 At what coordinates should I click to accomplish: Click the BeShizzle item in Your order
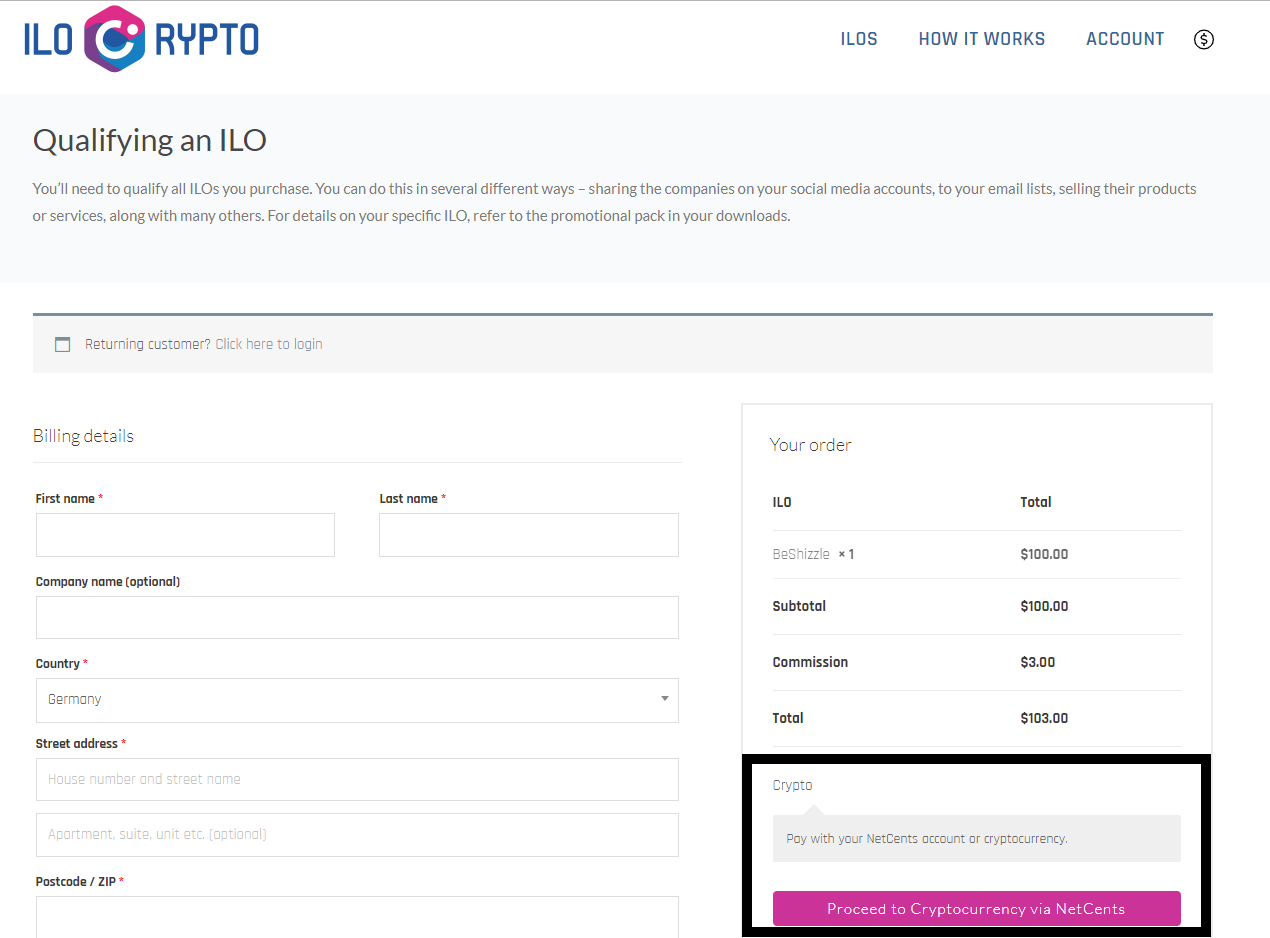pyautogui.click(x=800, y=554)
